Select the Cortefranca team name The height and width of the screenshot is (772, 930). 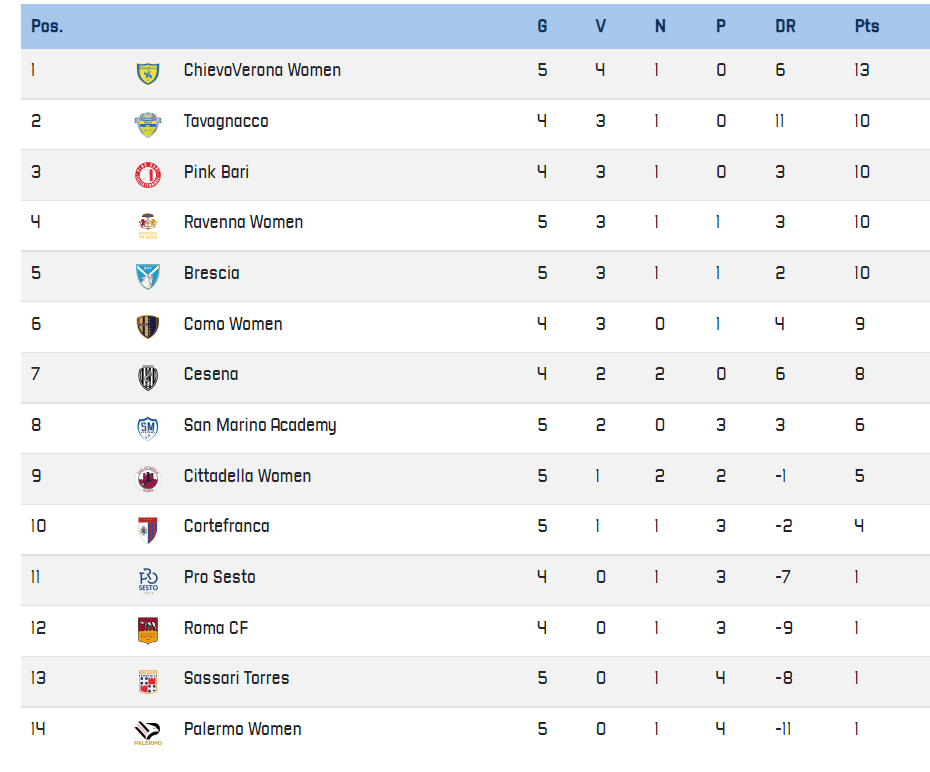click(226, 526)
